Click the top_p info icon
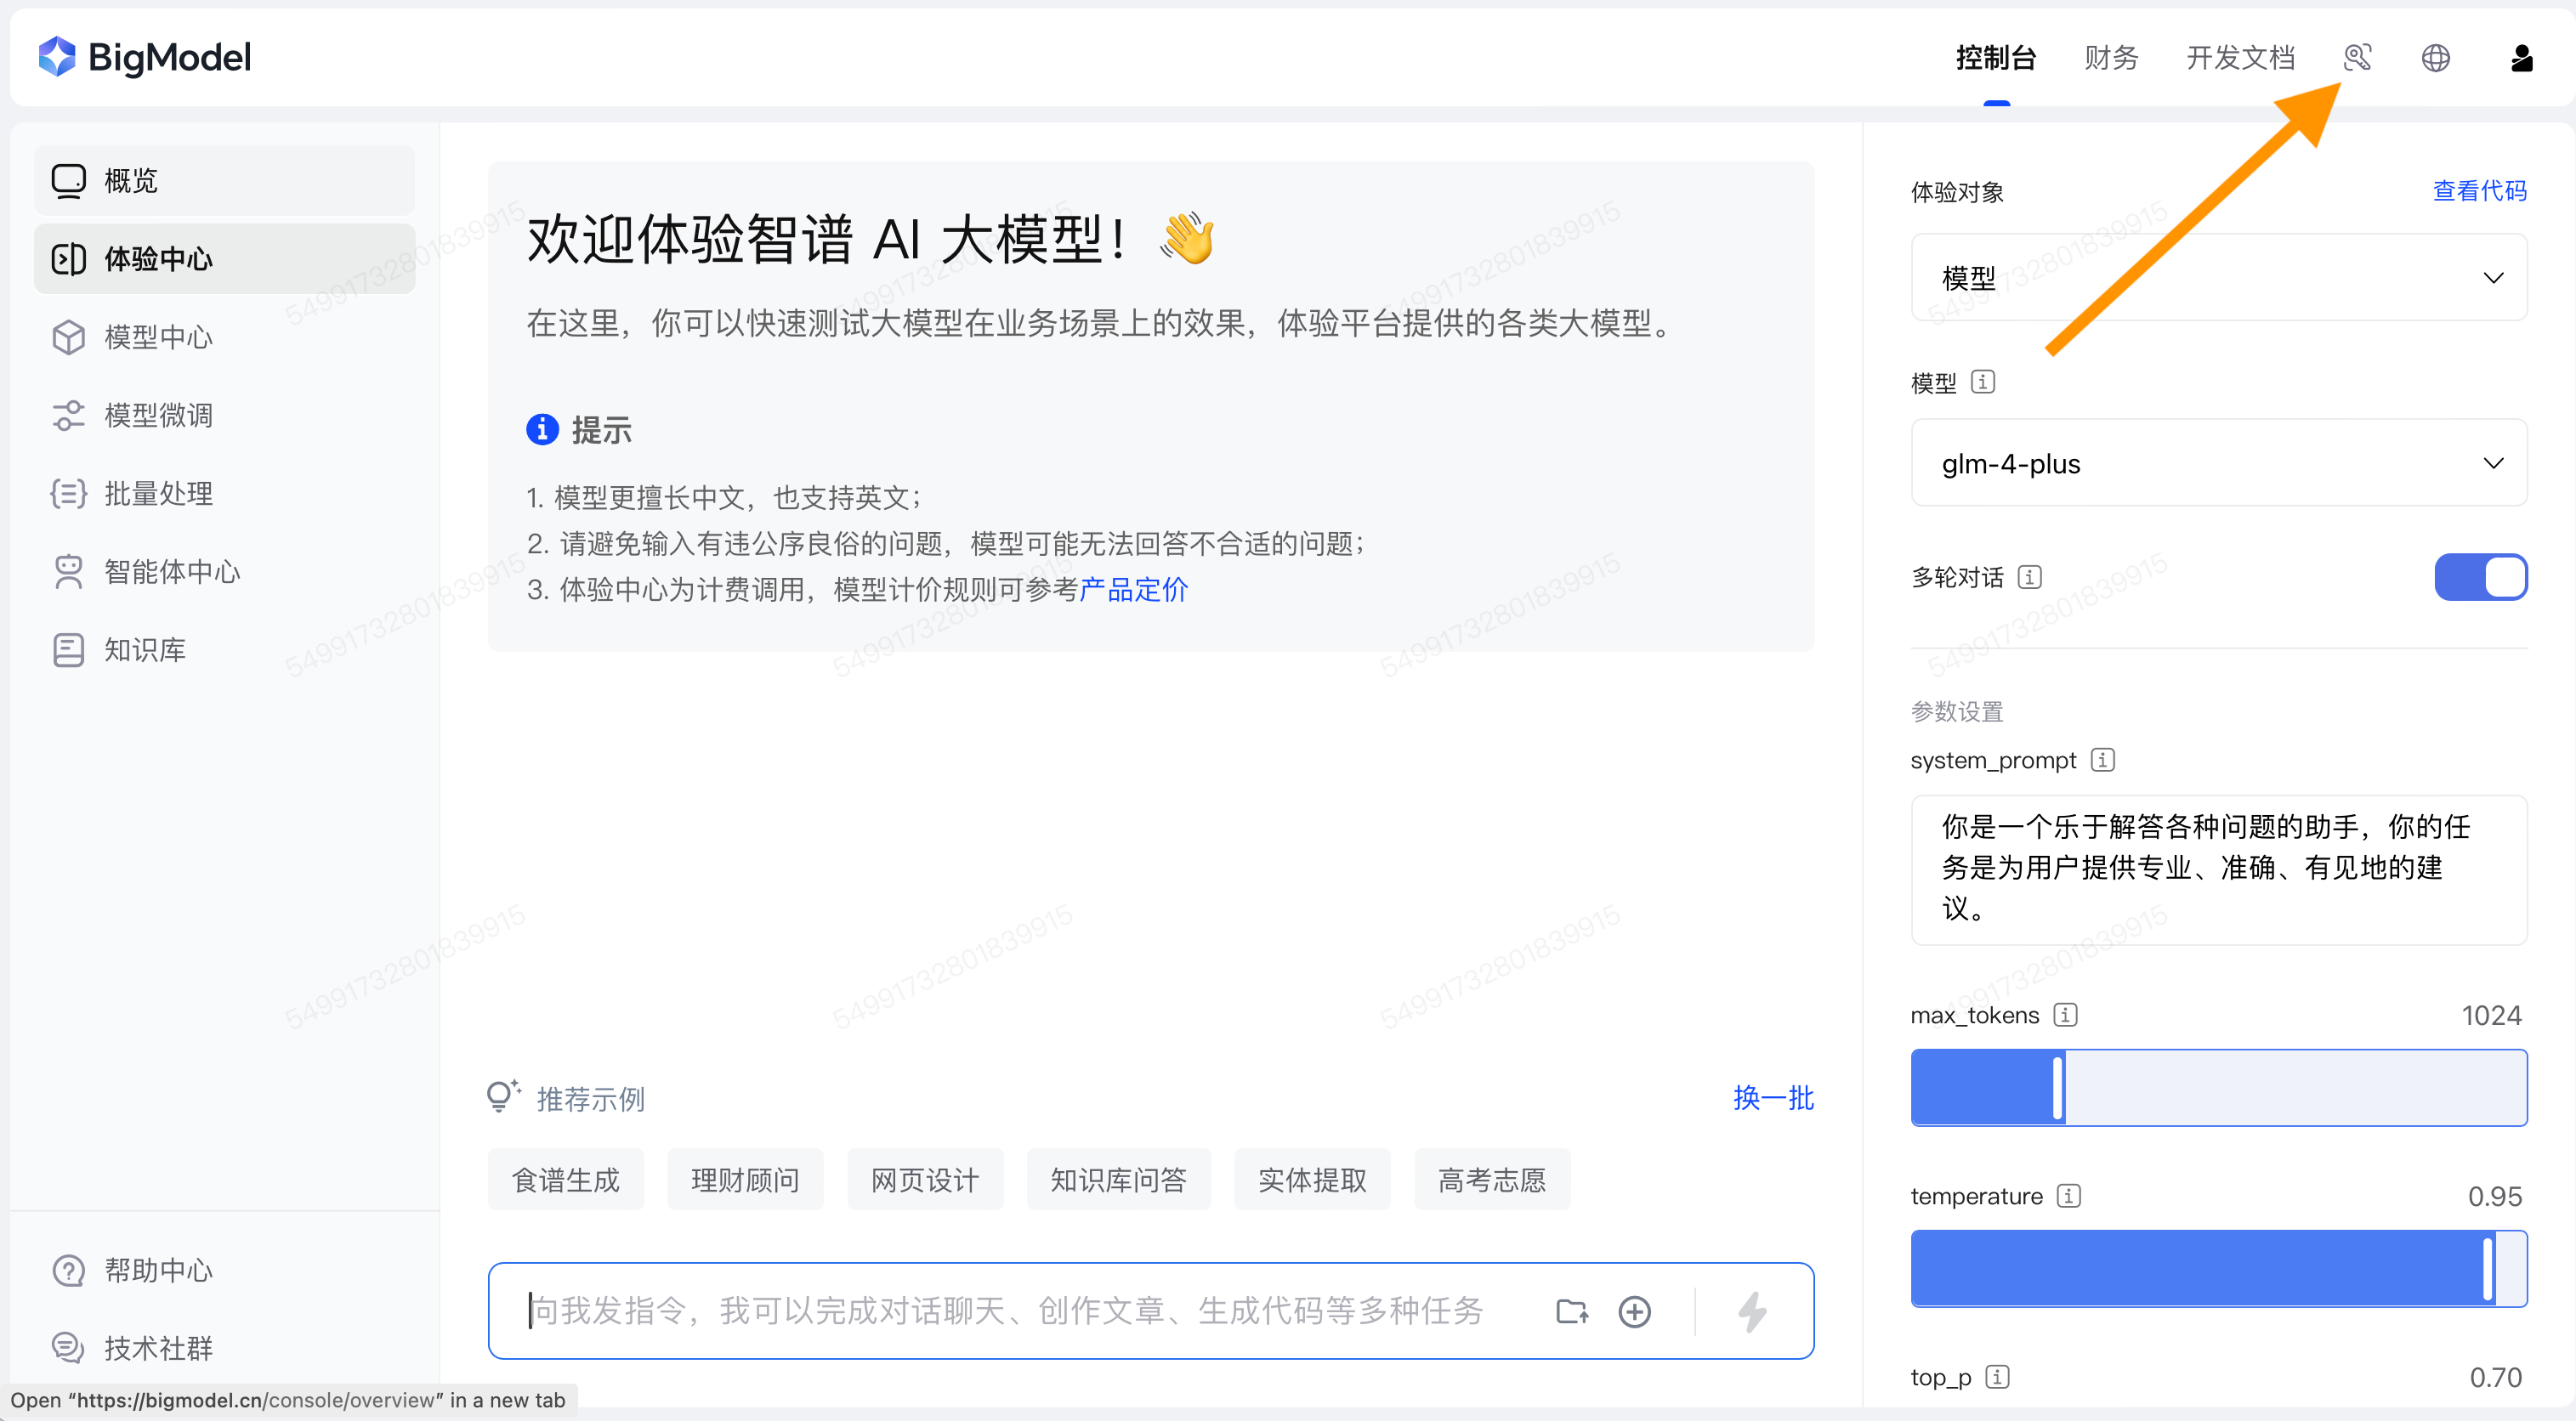2576x1421 pixels. [x=1998, y=1377]
